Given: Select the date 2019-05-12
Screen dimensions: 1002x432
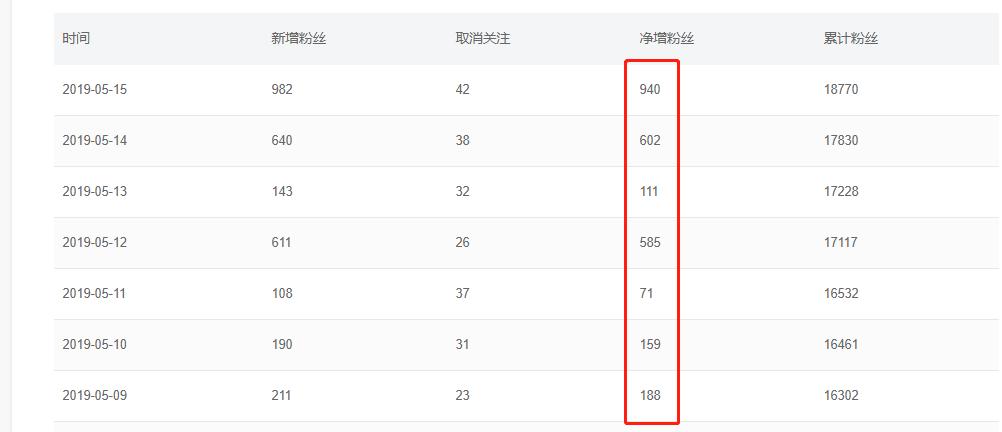Looking at the screenshot, I should (x=95, y=243).
